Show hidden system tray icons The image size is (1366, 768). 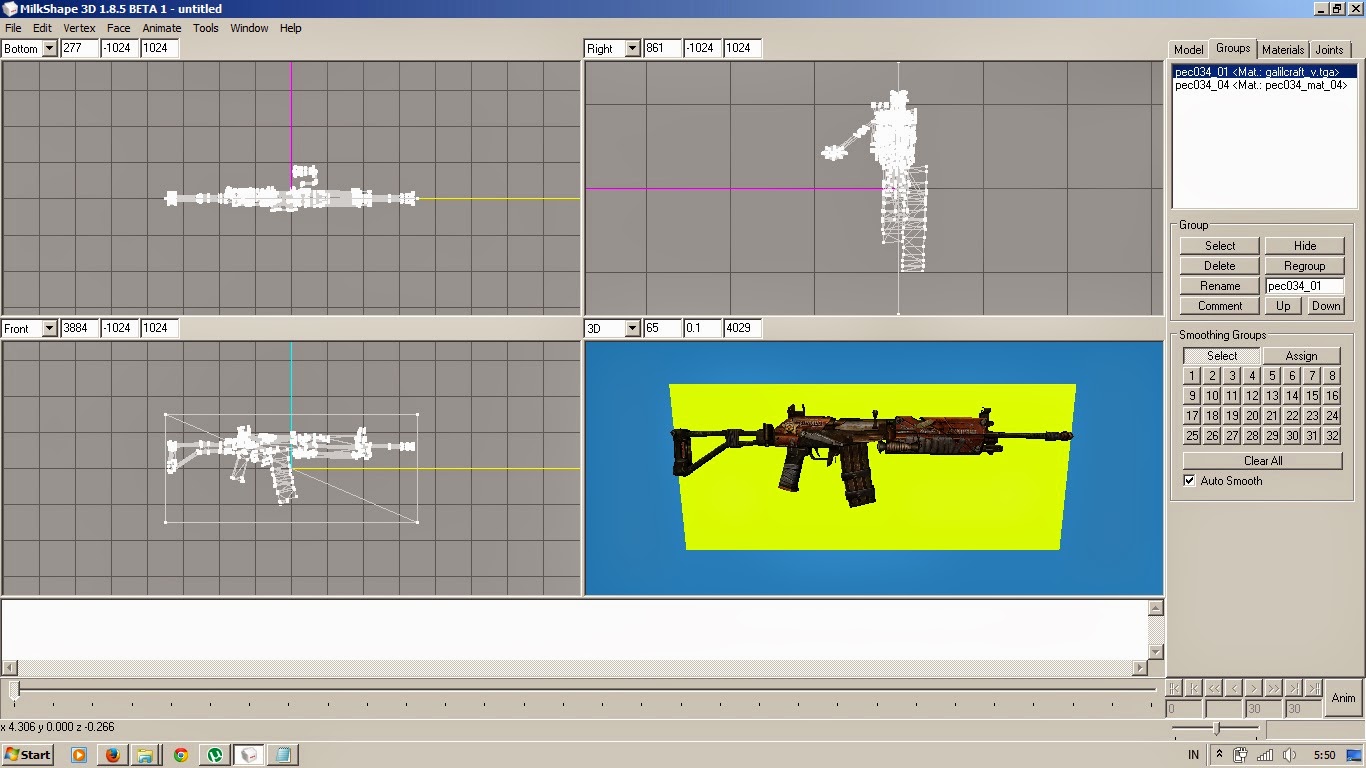(x=1219, y=755)
